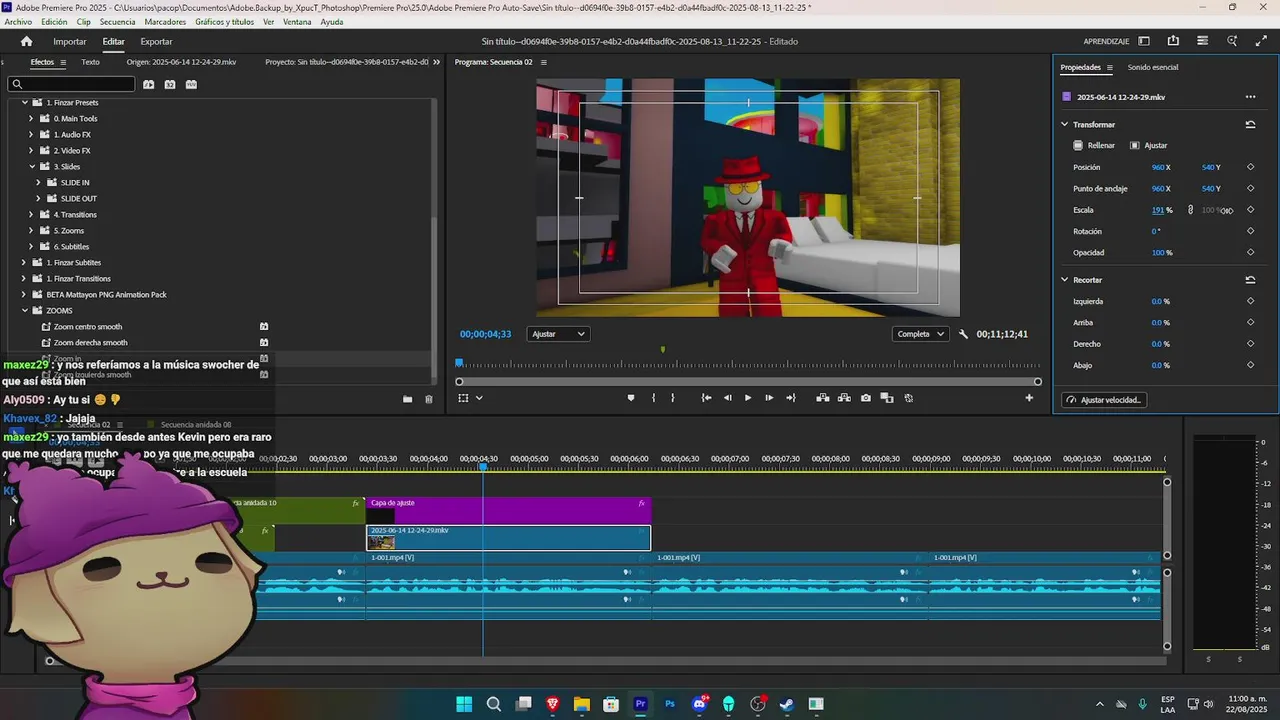Reset Transformar properties
This screenshot has height=720, width=1280.
pos(1250,125)
